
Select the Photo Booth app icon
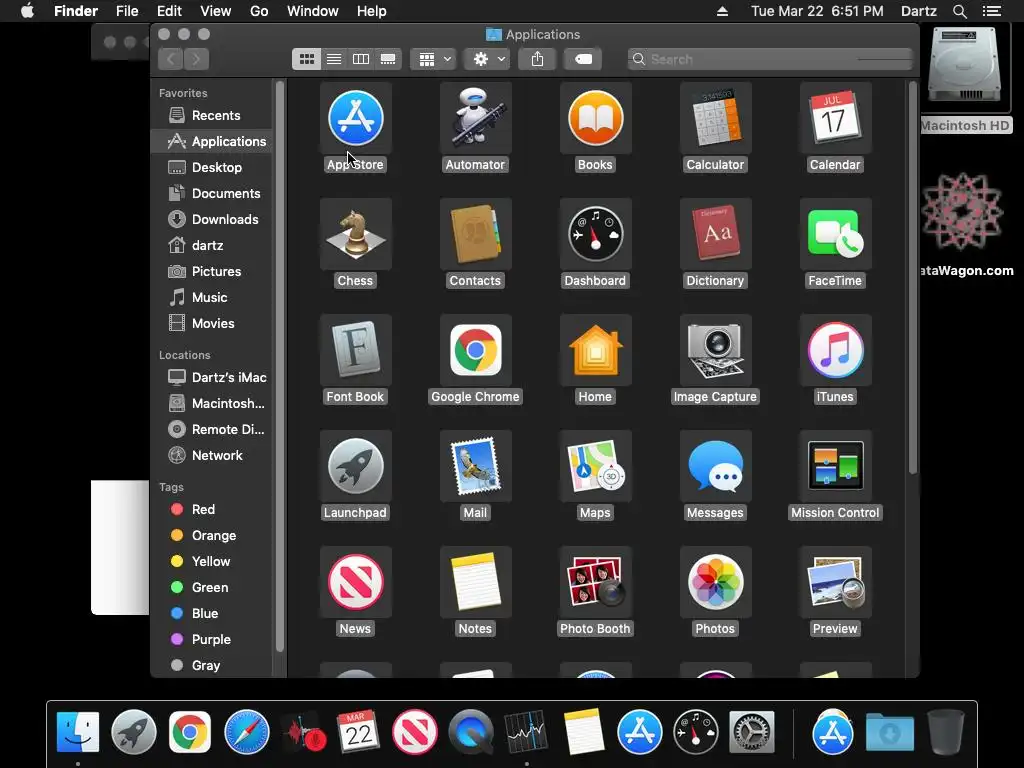coord(595,583)
